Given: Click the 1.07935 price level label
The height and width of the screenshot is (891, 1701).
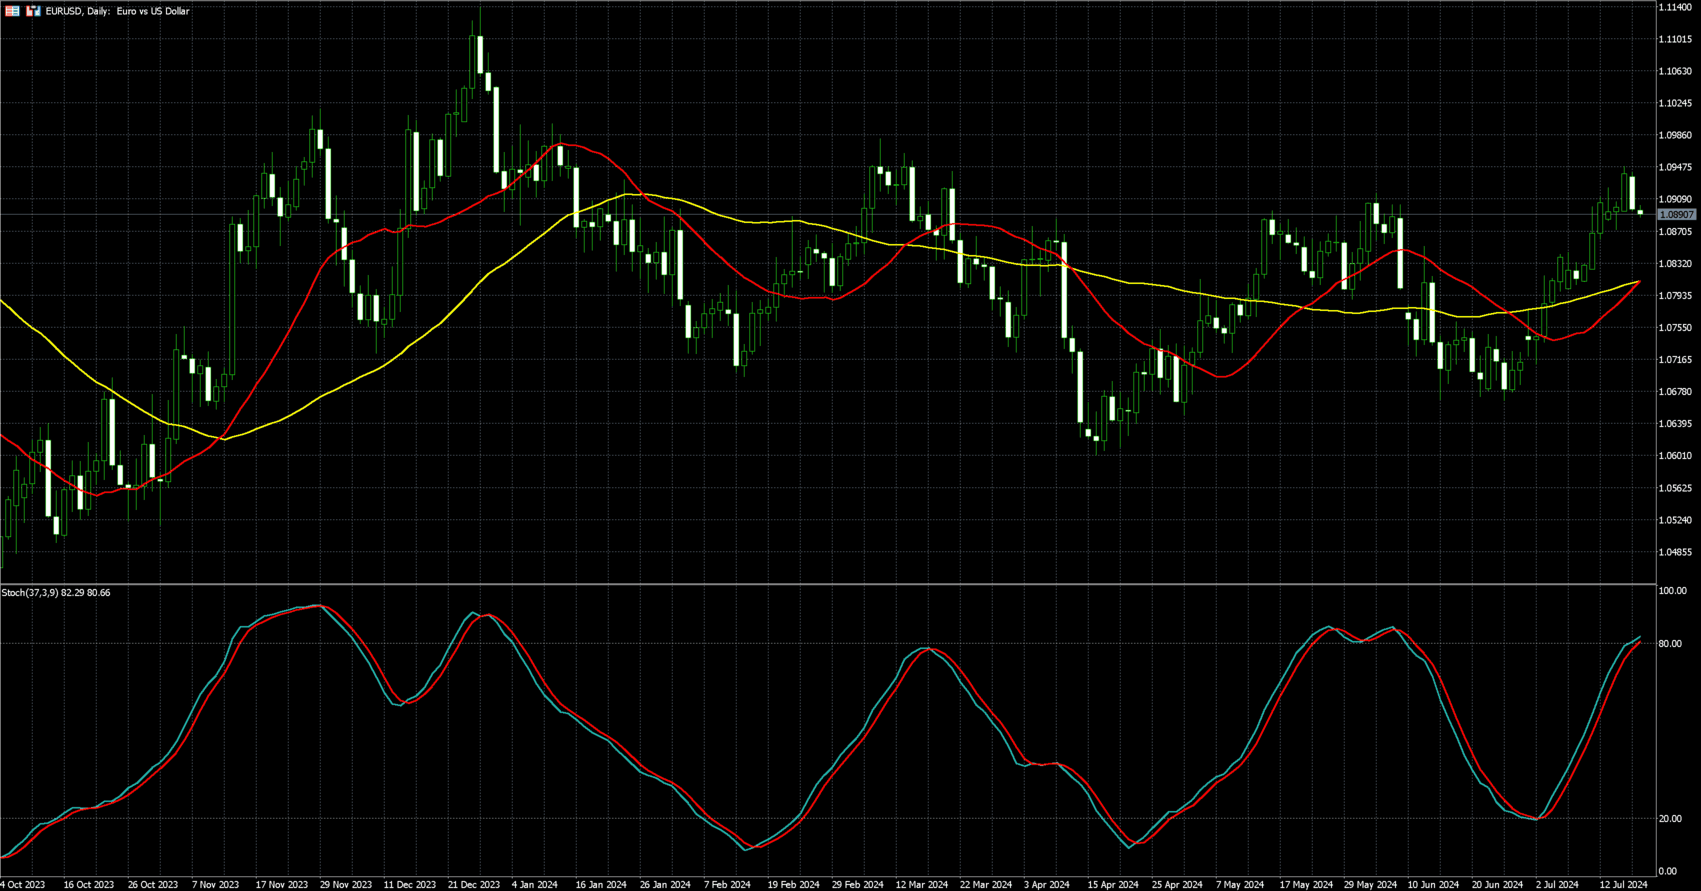Looking at the screenshot, I should (x=1675, y=295).
